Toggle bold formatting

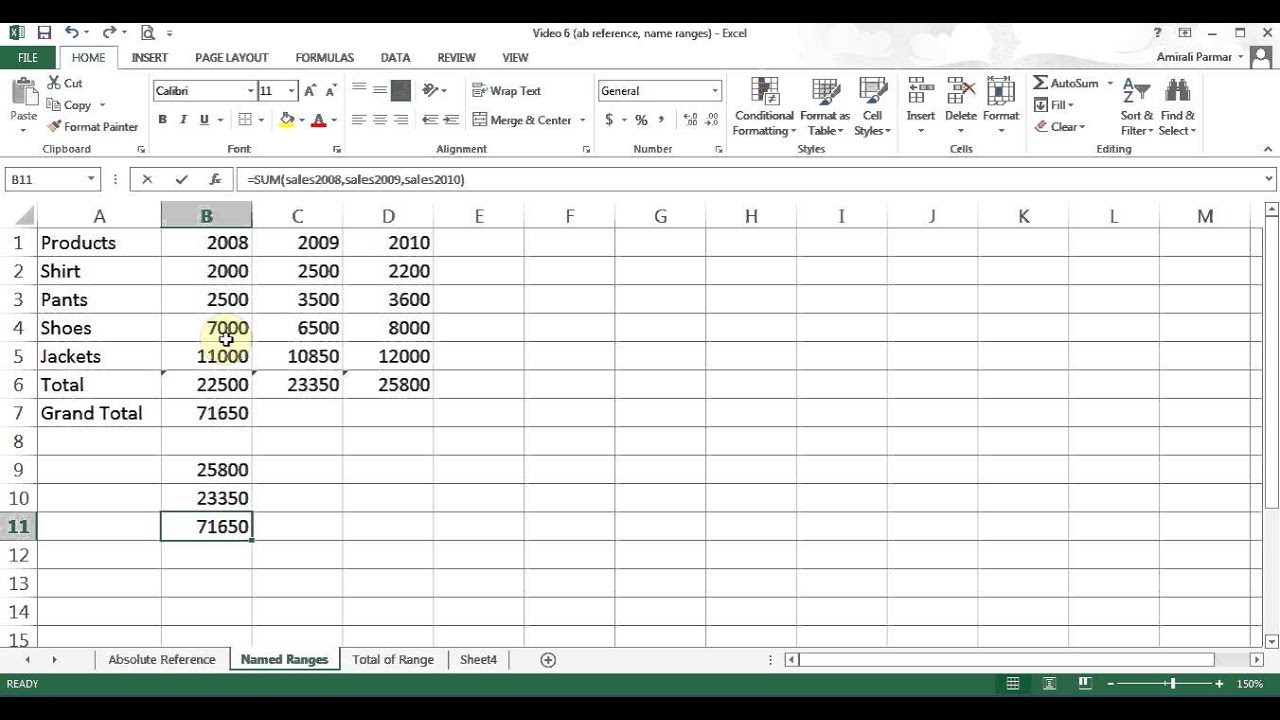[162, 120]
